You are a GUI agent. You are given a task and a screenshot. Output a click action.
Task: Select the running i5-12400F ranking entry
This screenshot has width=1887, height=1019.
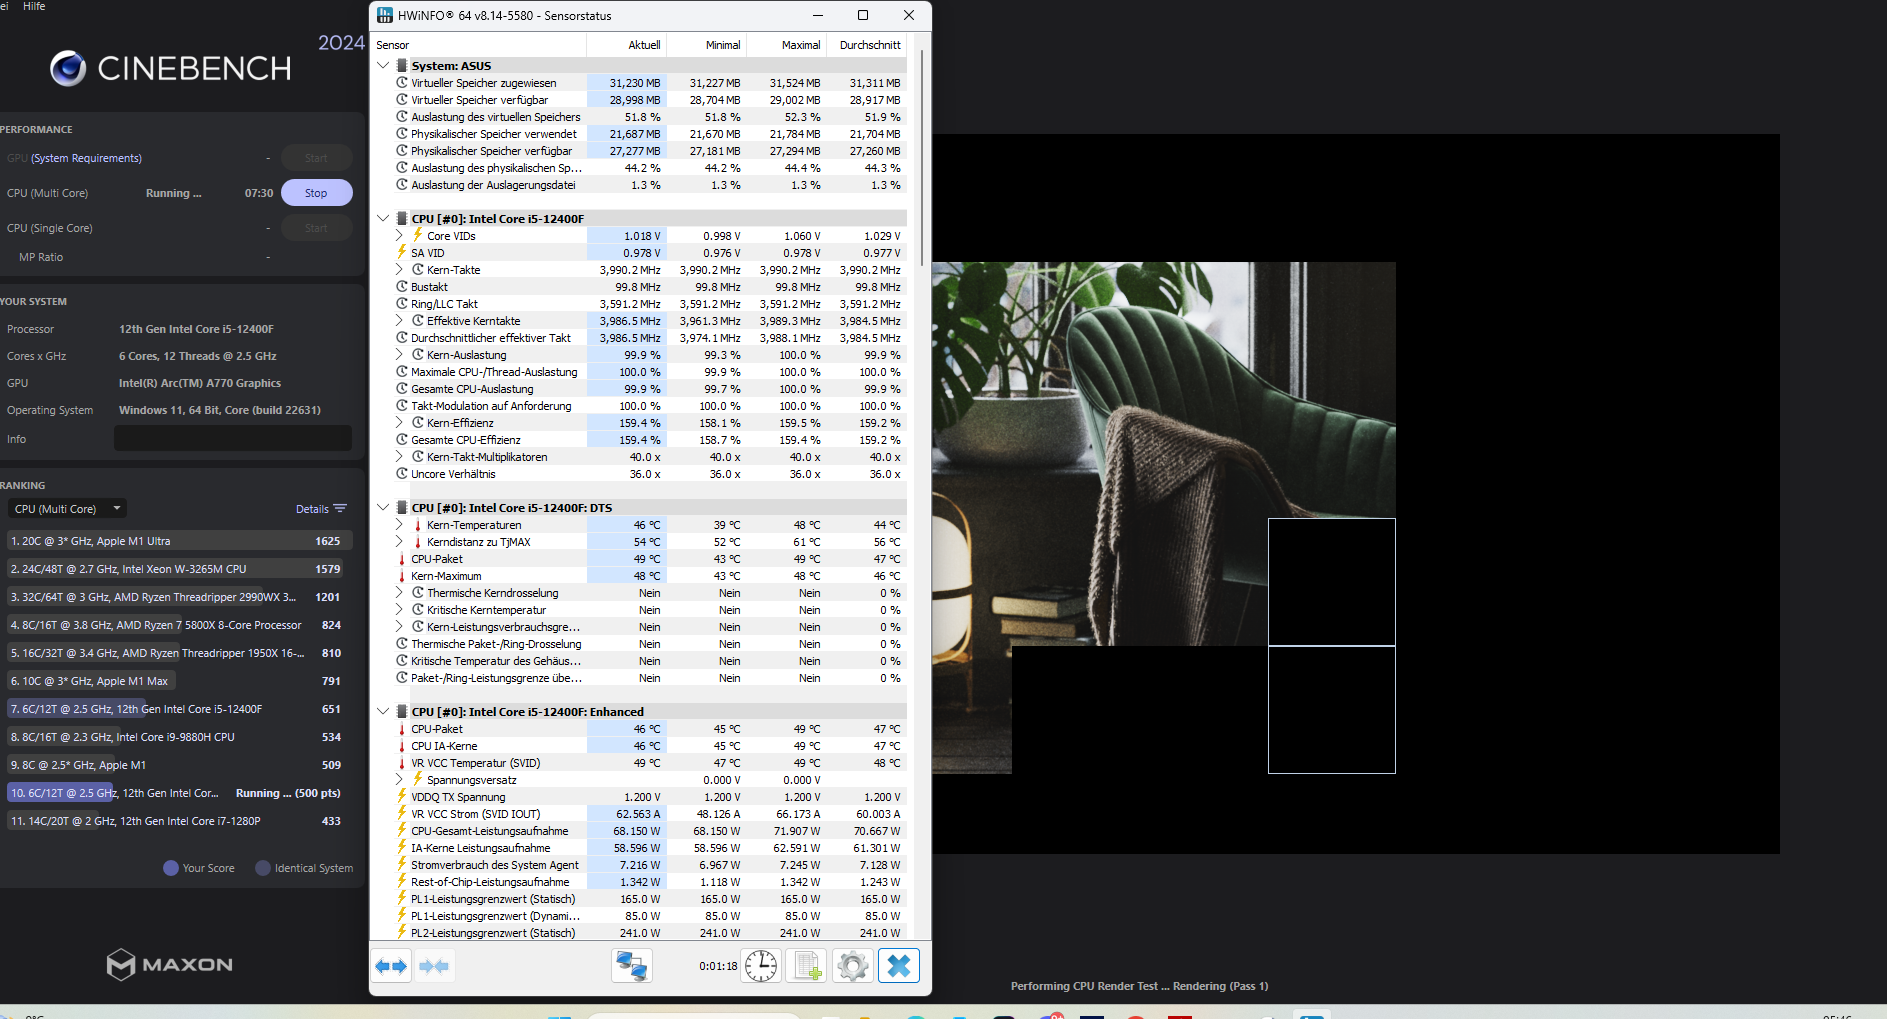(x=176, y=793)
